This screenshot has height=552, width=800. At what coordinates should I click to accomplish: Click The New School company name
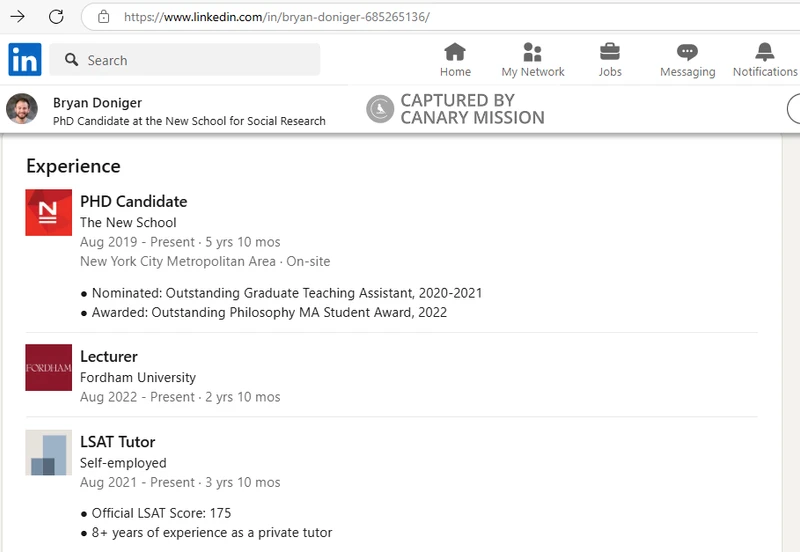128,222
